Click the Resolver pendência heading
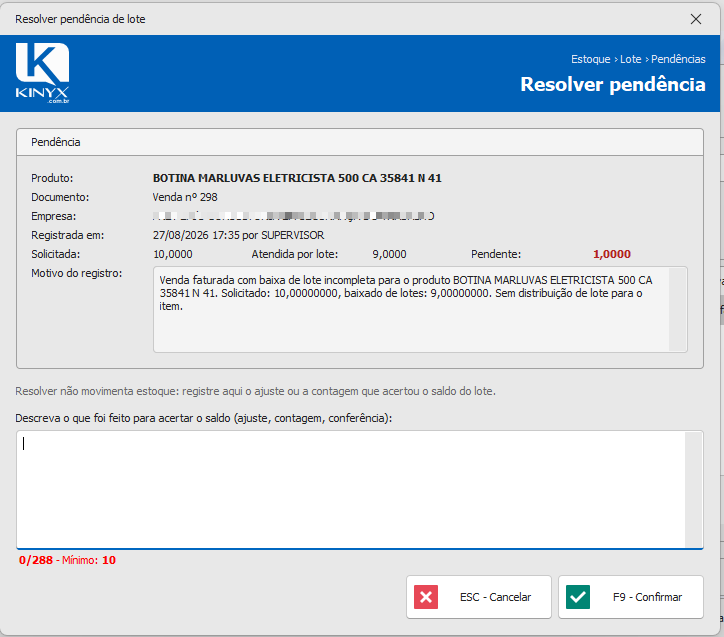Screen dimensions: 724x637 pyautogui.click(x=613, y=84)
